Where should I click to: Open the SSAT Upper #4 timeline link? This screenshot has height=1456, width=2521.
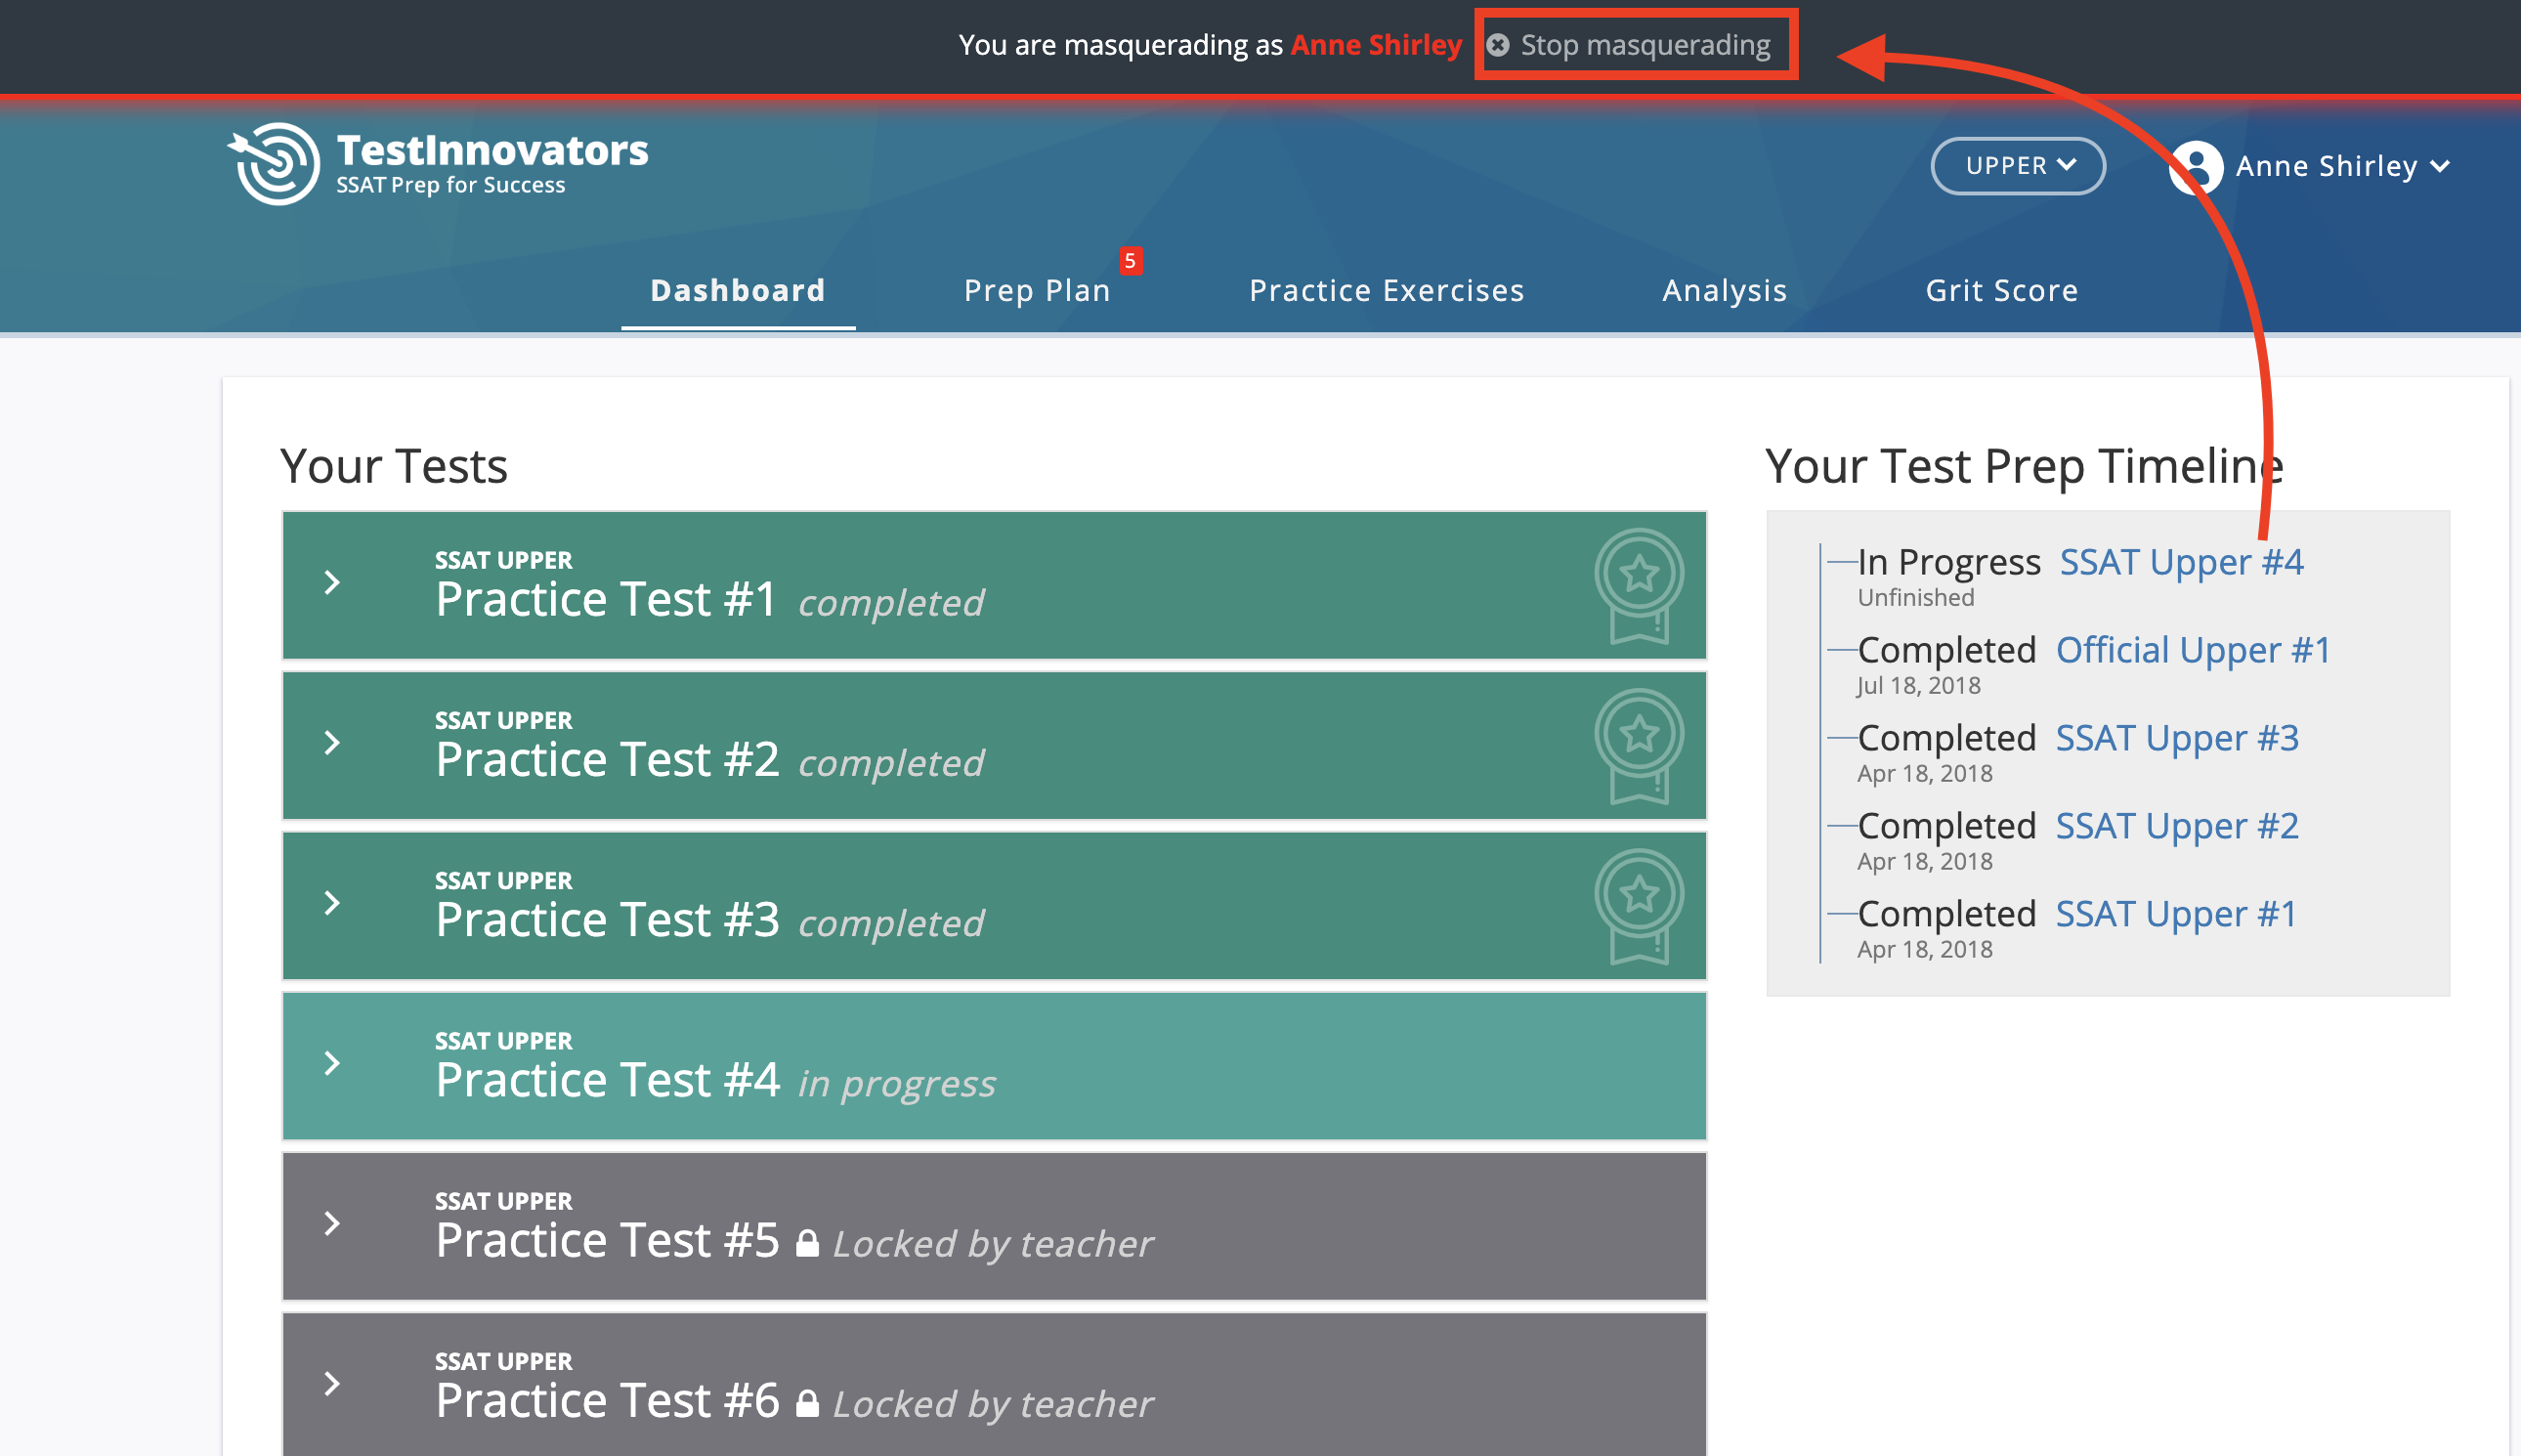coord(2181,562)
